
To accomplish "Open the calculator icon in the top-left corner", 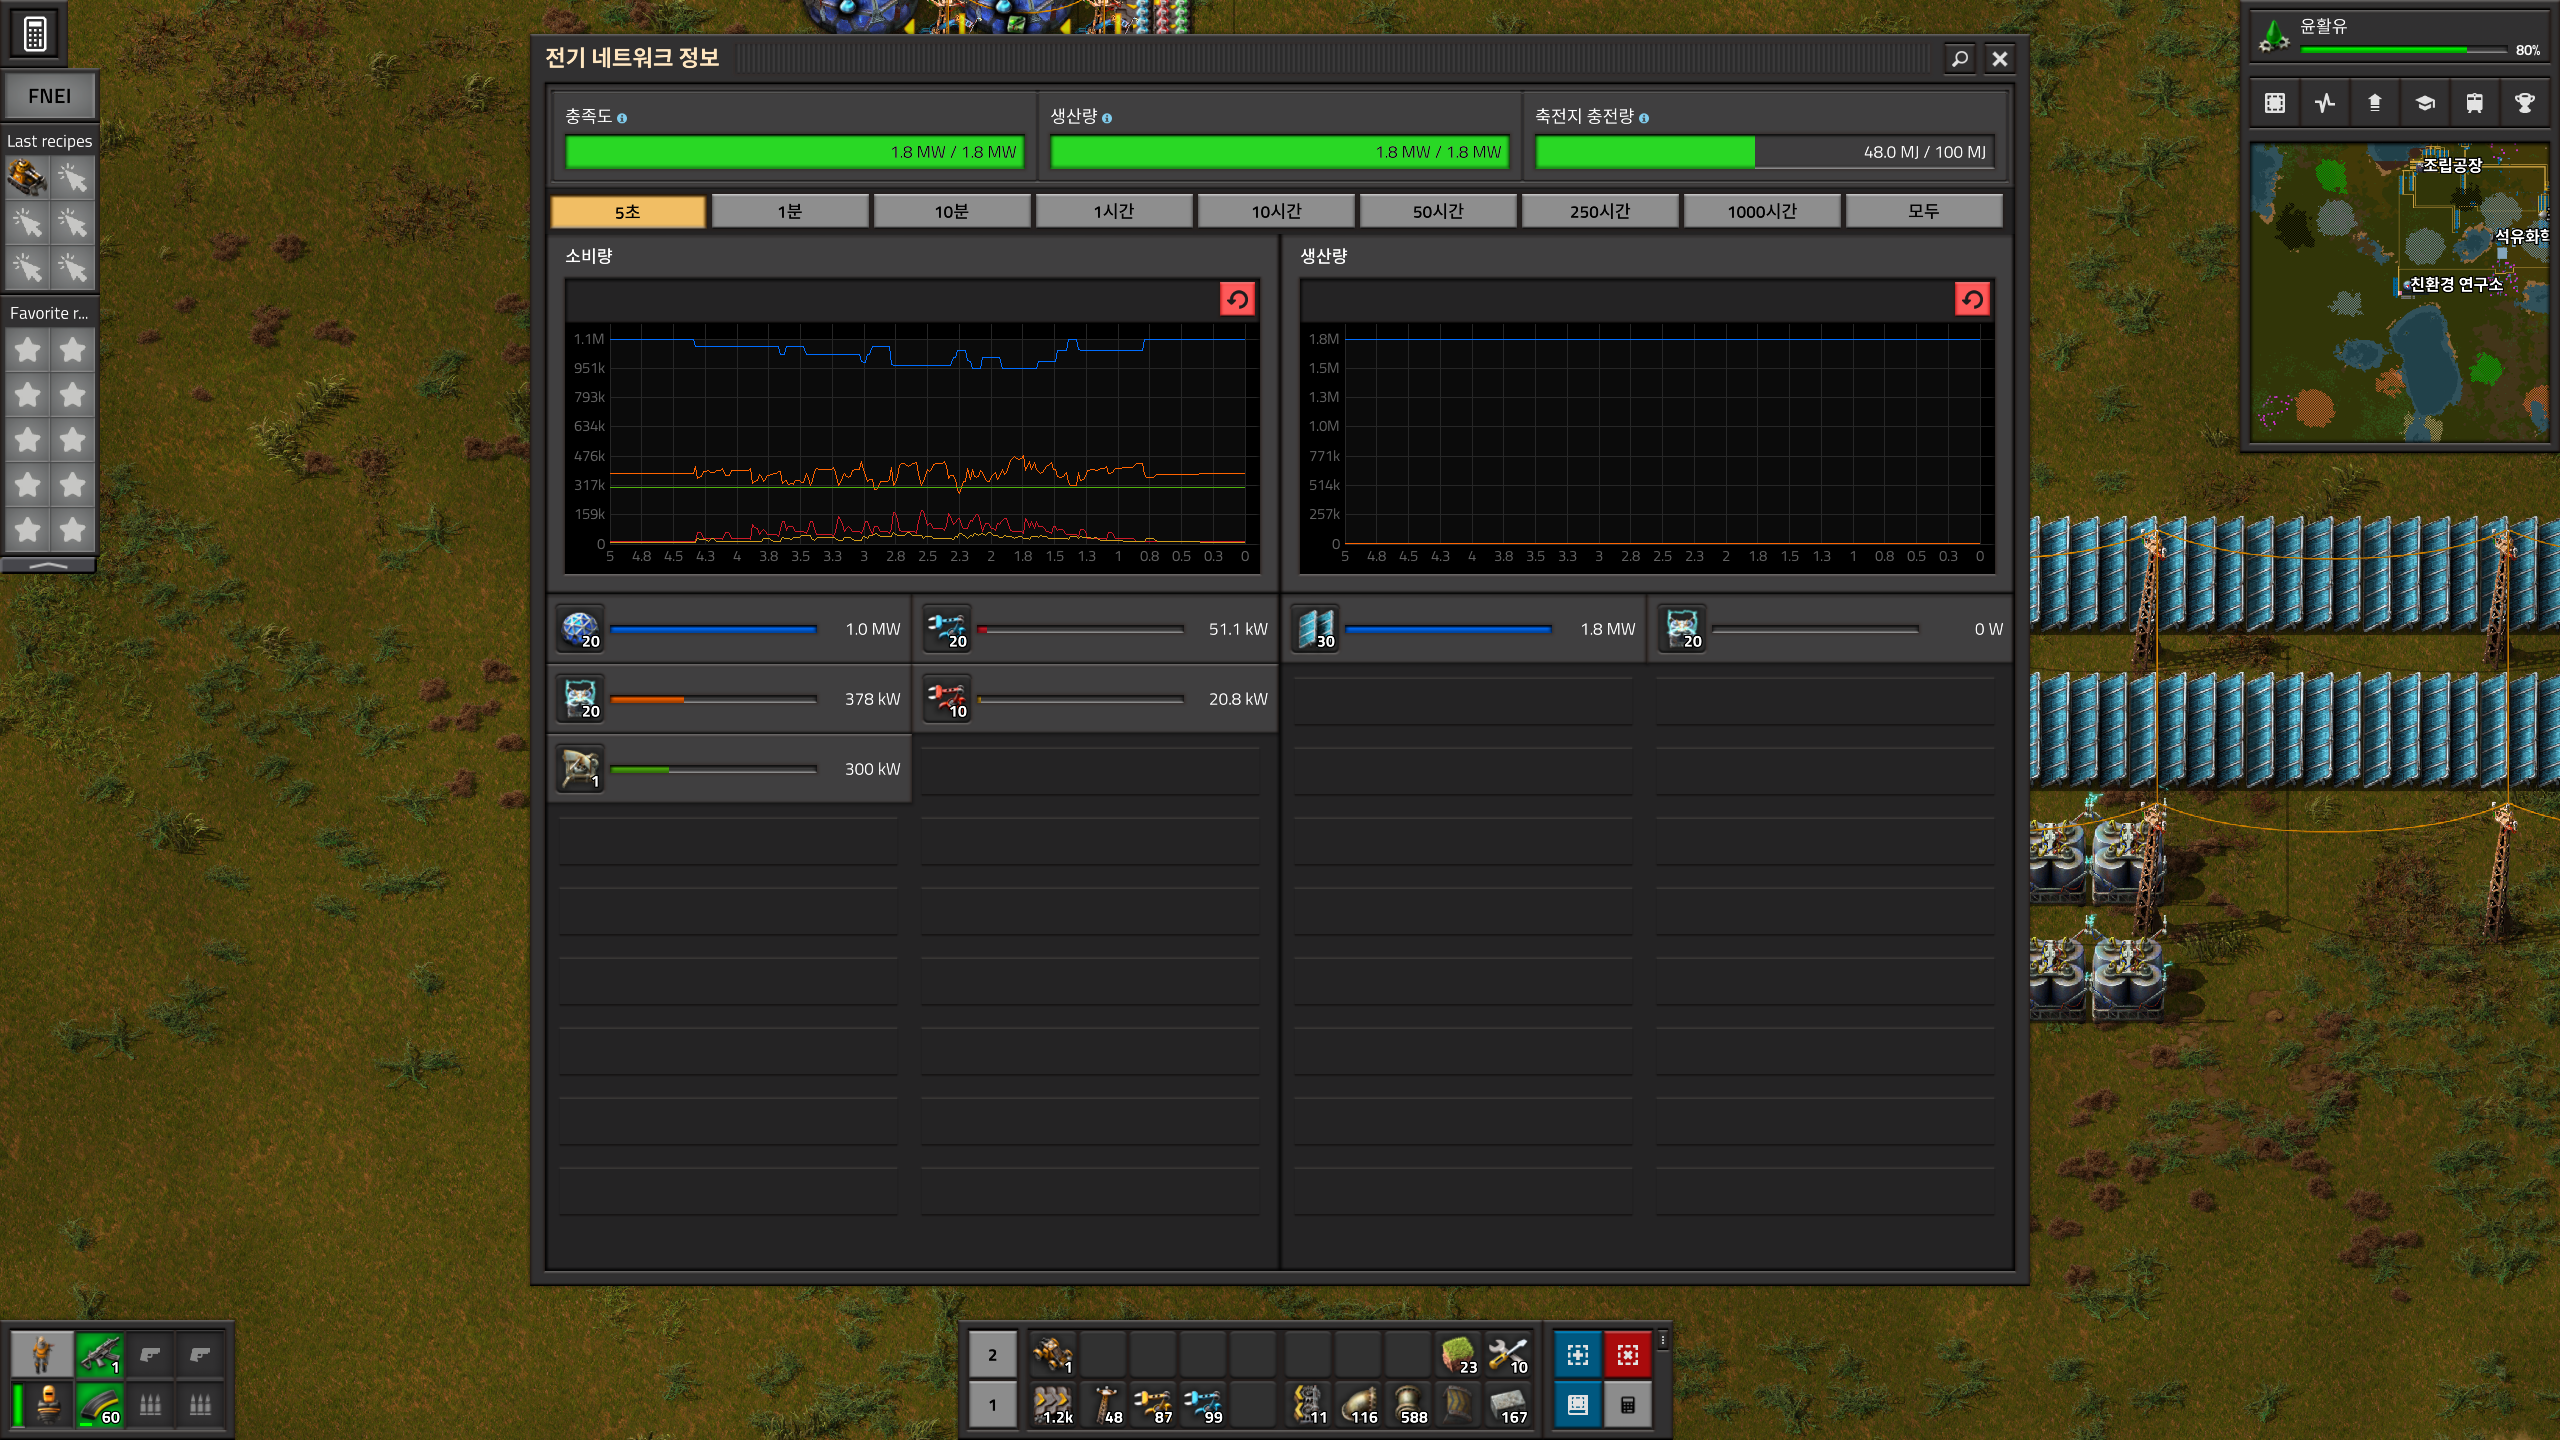I will click(35, 34).
